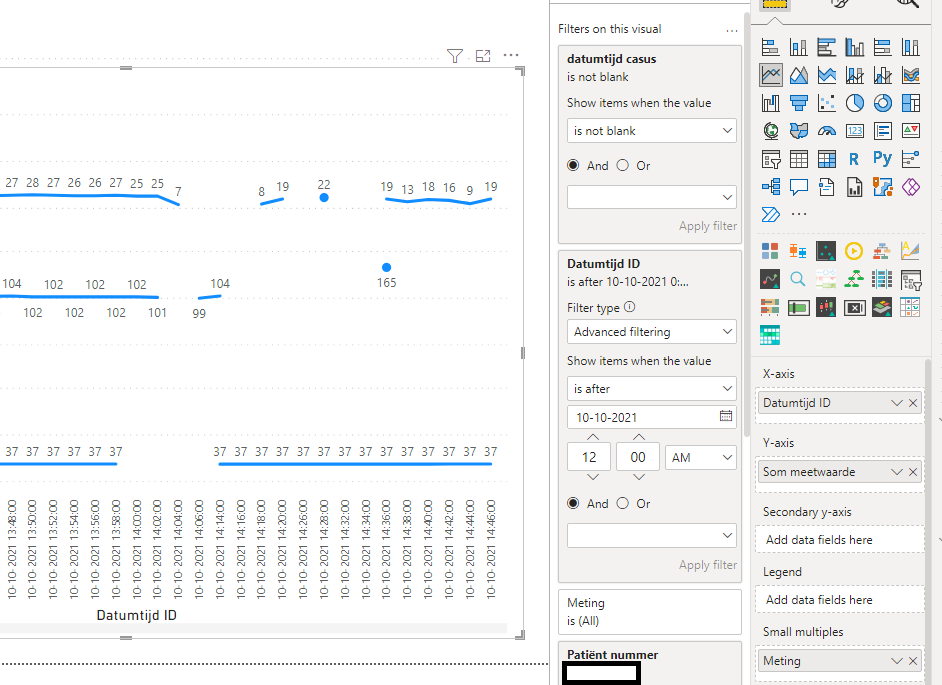
Task: Click the 10-10-2021 date field
Action: coord(652,417)
